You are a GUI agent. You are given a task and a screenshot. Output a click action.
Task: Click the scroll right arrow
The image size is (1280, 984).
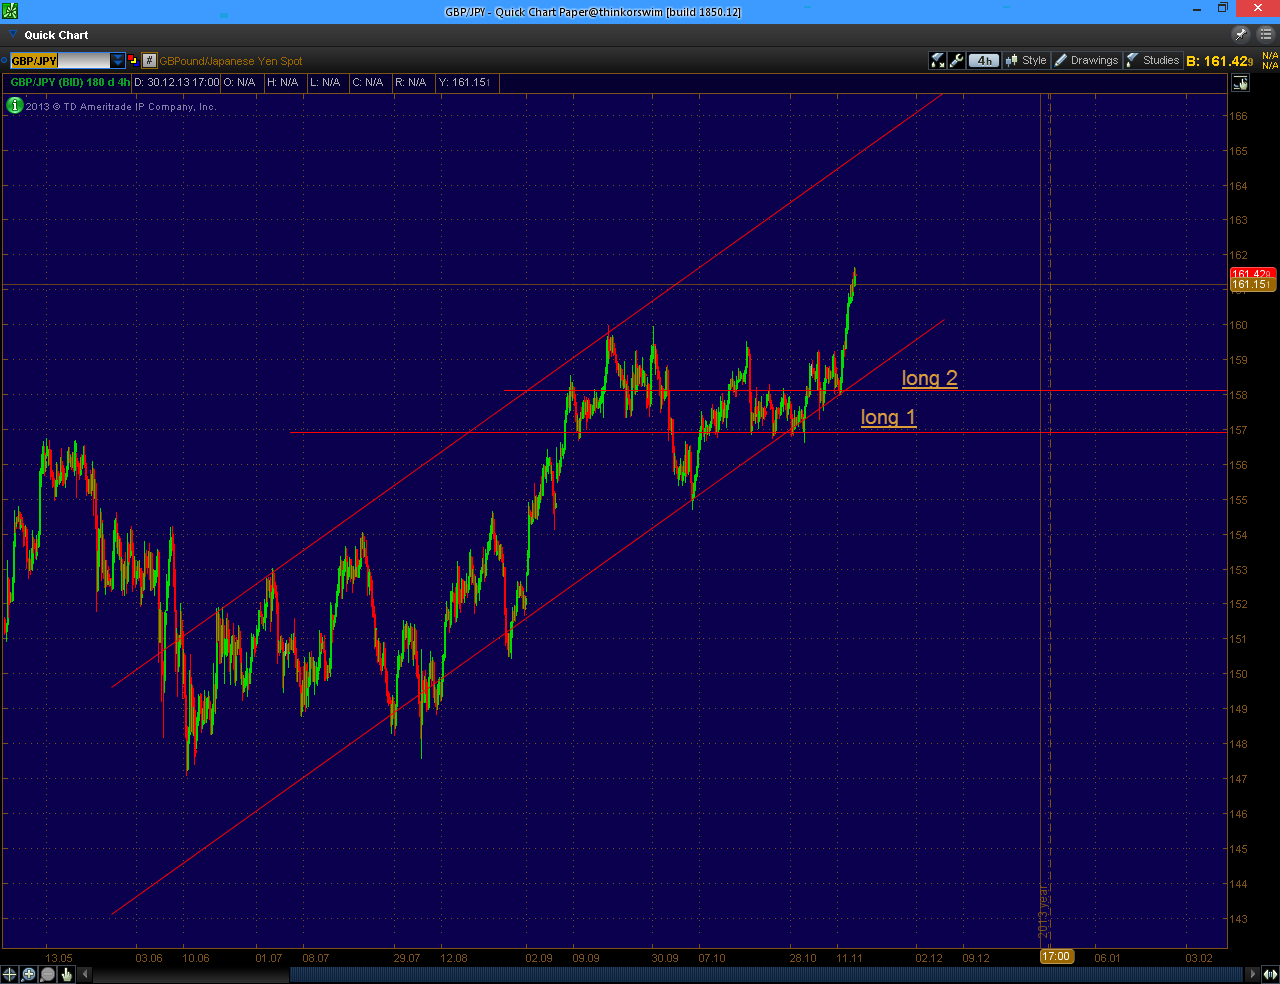click(1253, 974)
